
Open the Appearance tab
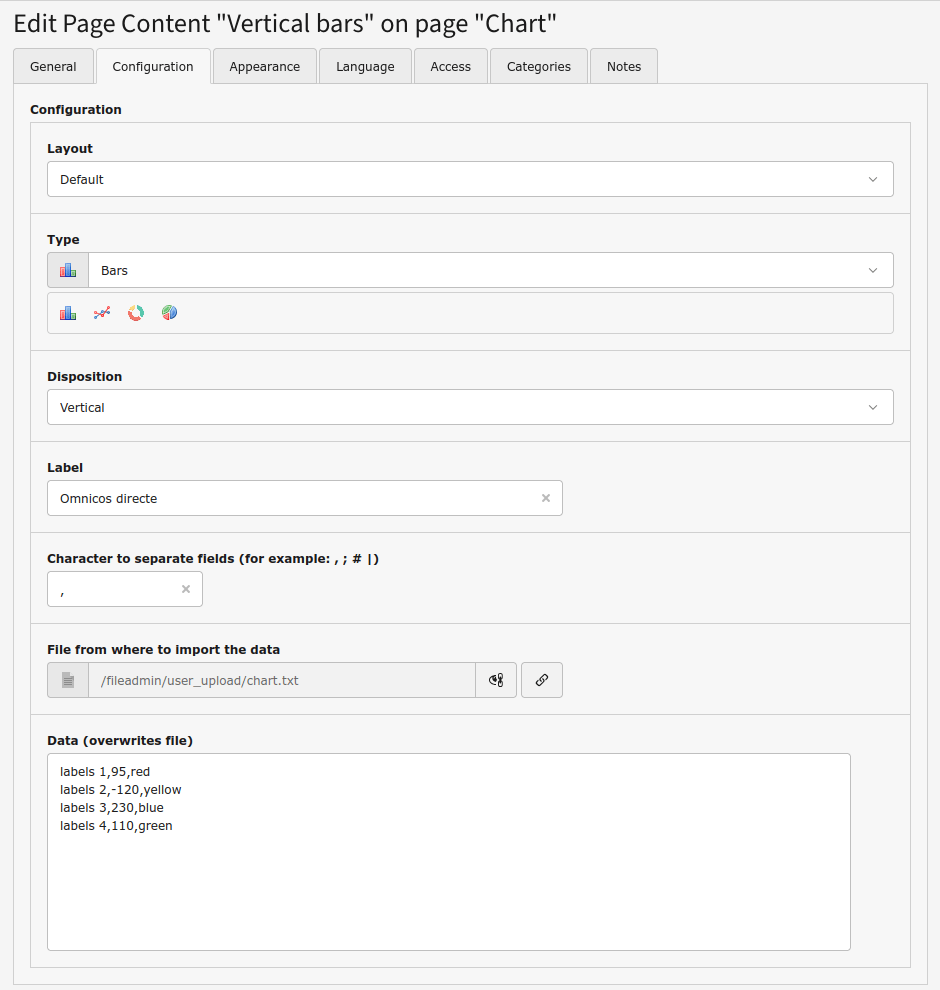(265, 67)
